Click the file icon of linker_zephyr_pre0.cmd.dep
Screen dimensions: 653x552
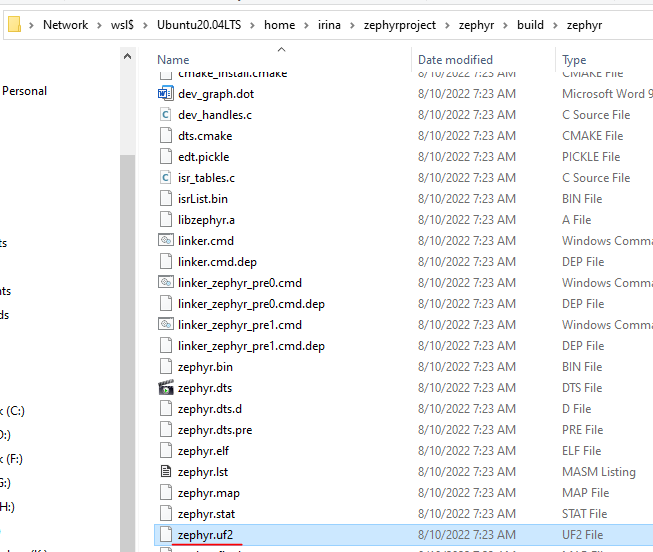[166, 303]
